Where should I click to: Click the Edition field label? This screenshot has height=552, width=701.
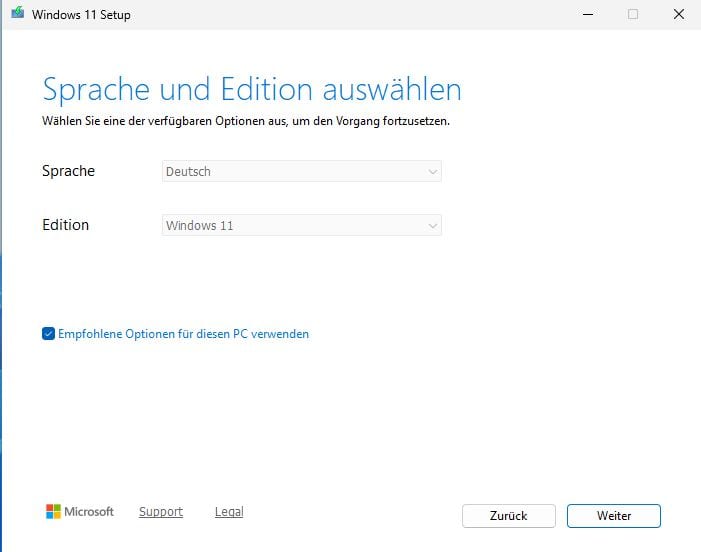coord(65,225)
